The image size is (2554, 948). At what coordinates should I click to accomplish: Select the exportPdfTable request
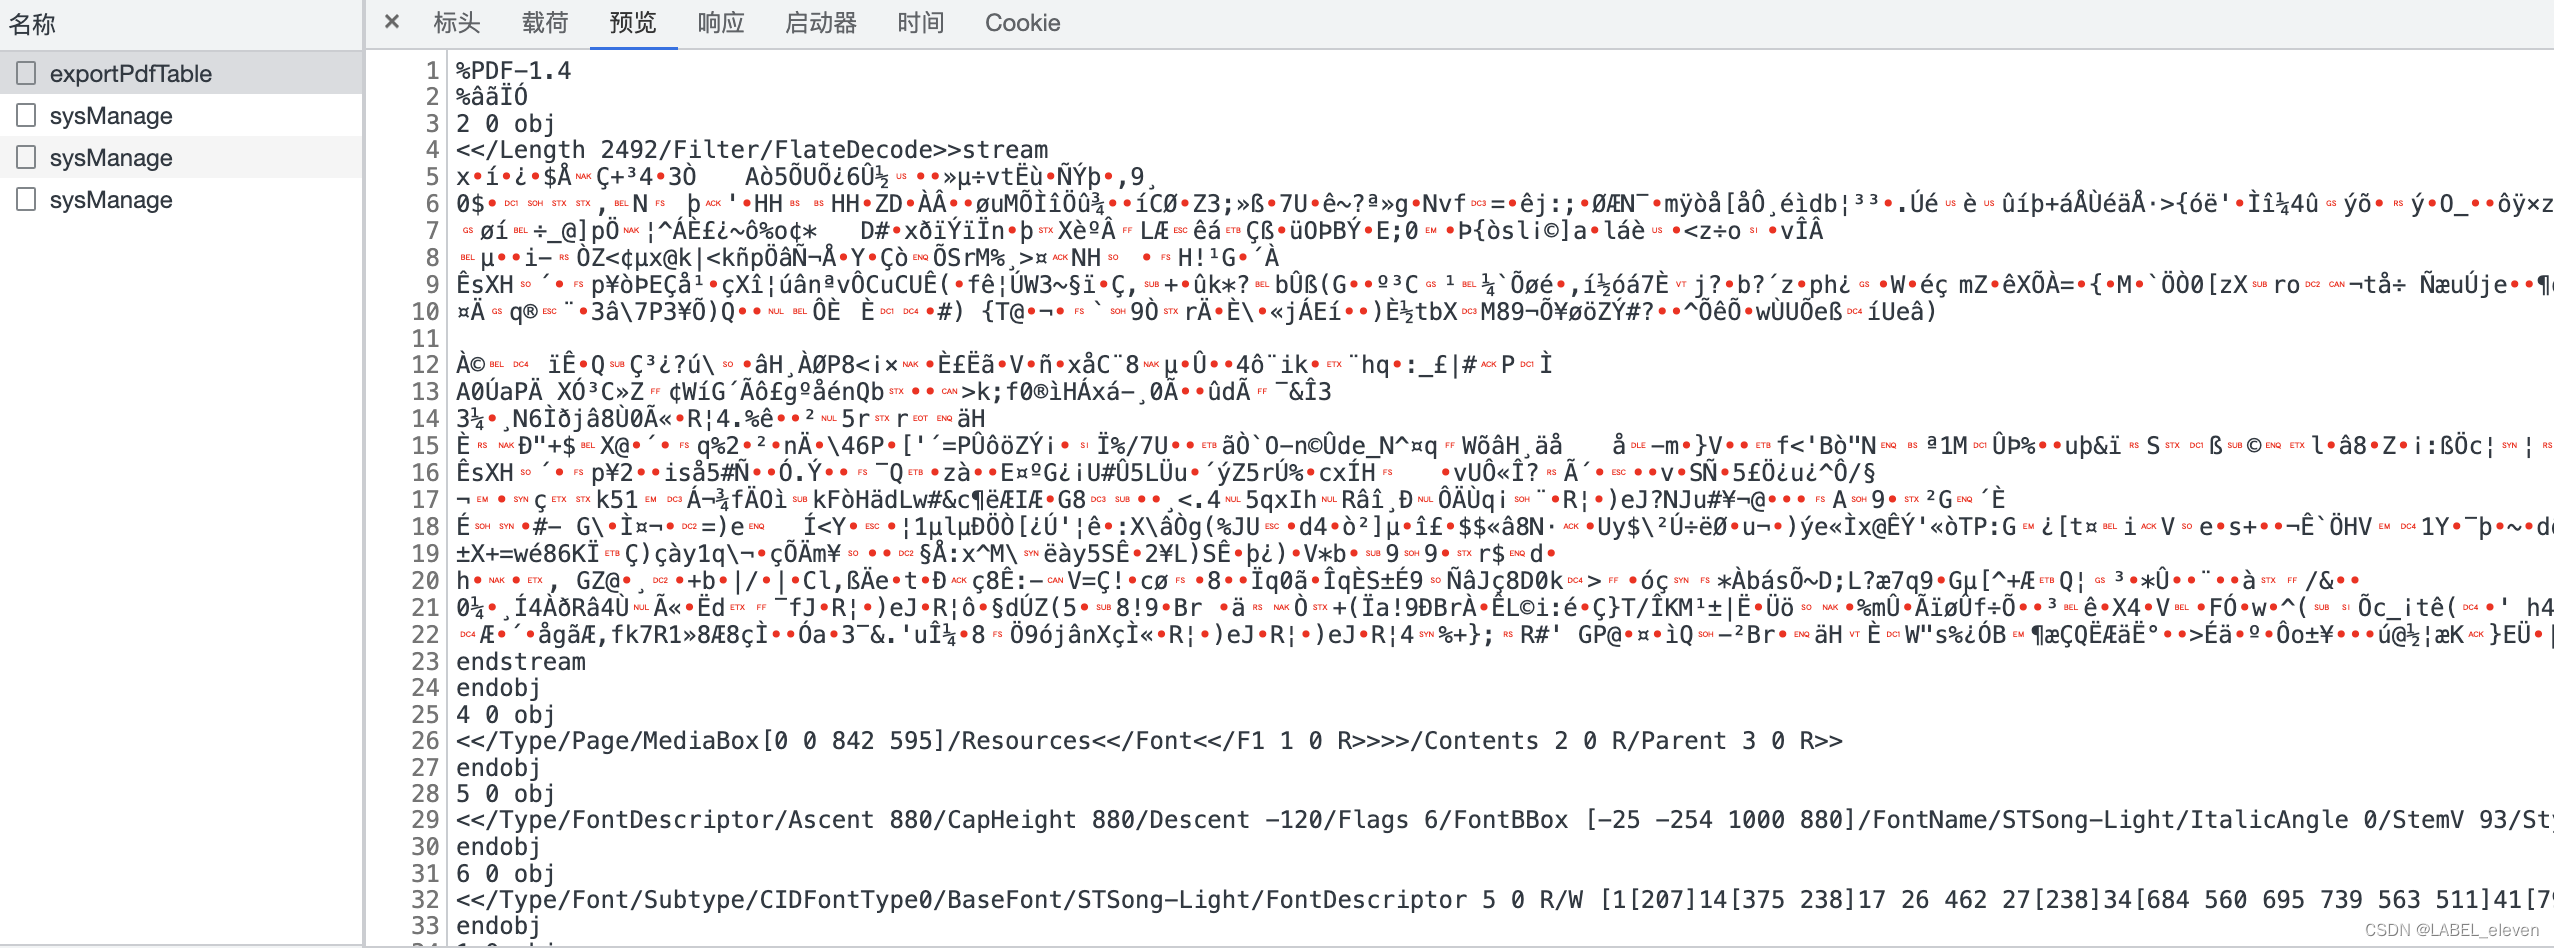coord(181,73)
